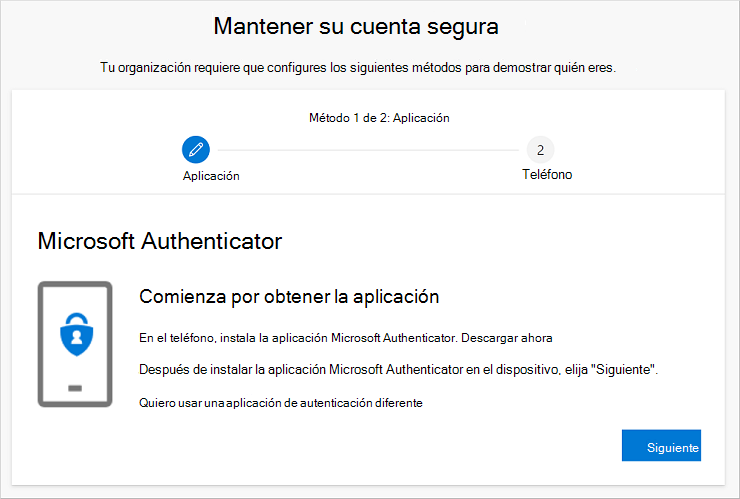740x499 pixels.
Task: Choose Quiero usar una aplicación de autenticación diferente
Action: point(281,403)
